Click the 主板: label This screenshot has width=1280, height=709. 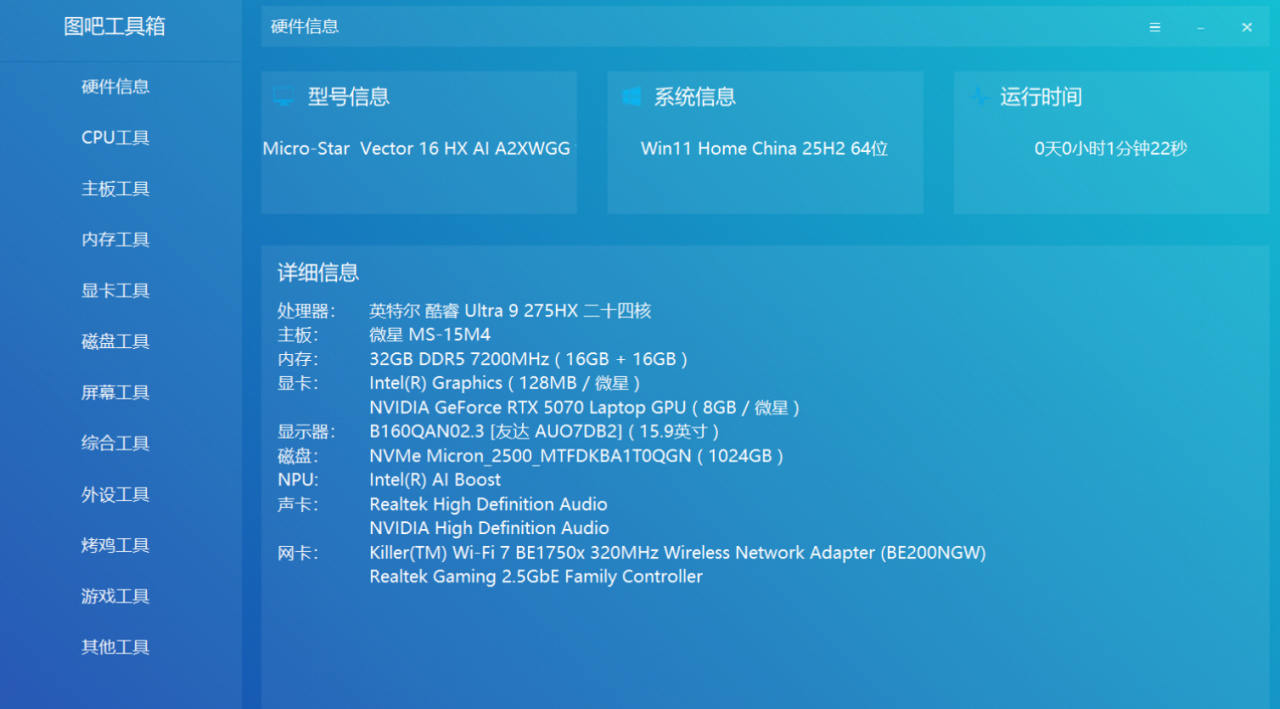[297, 335]
